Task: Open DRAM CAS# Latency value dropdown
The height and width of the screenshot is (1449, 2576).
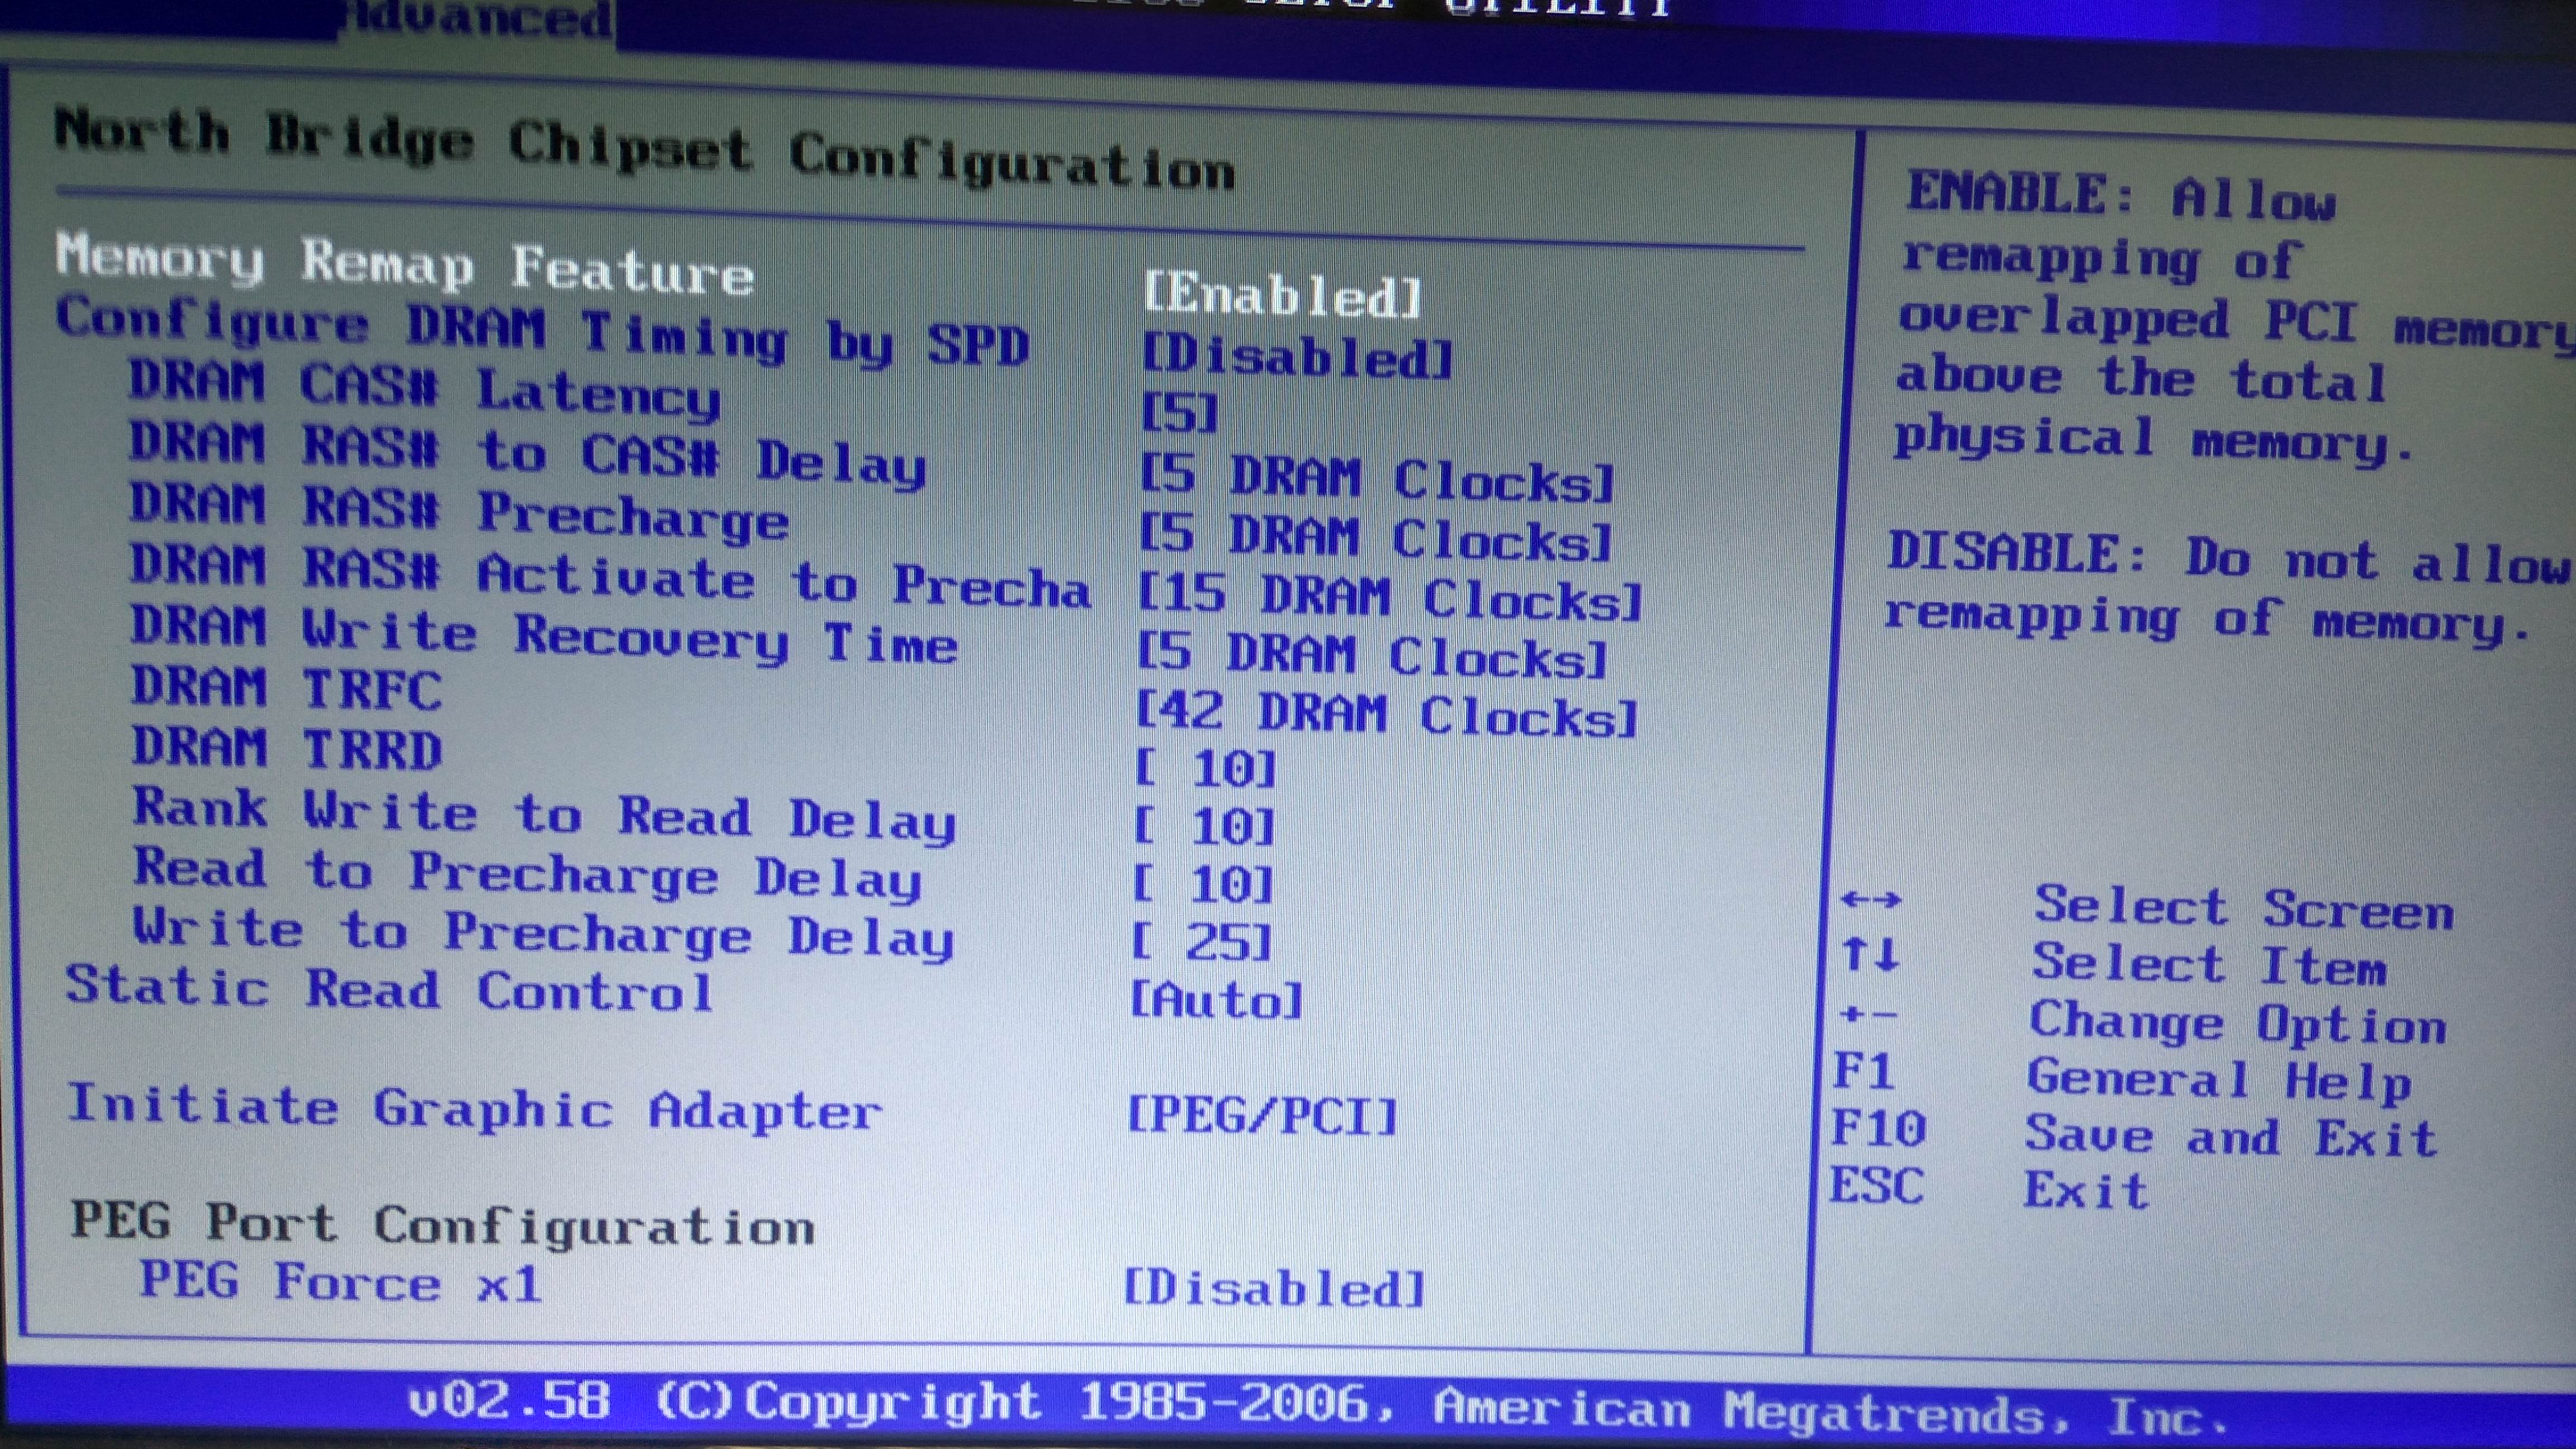Action: coord(1180,412)
